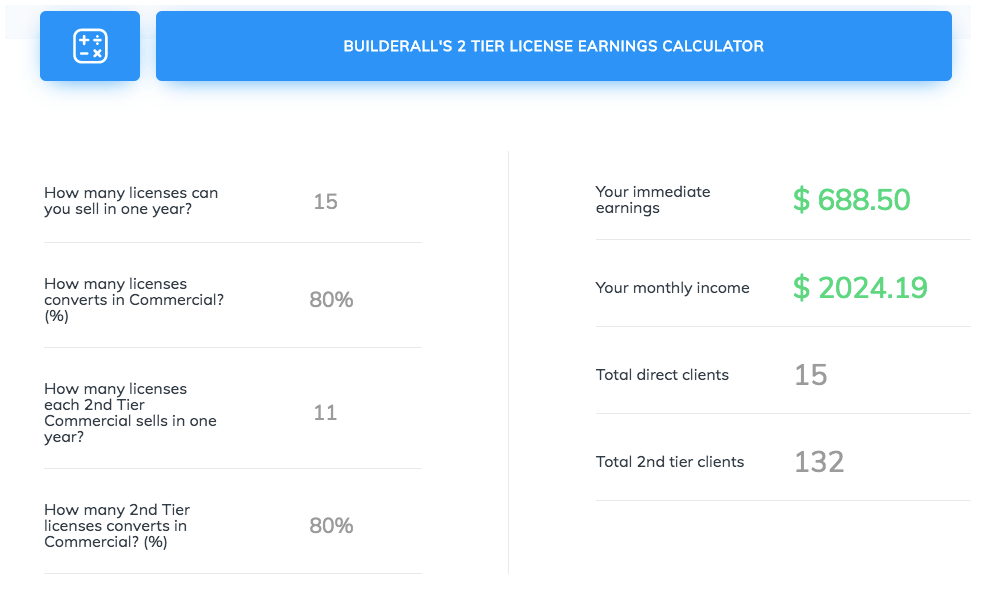This screenshot has height=611, width=987.
Task: Click the $ 688.50 immediate earnings value
Action: click(x=851, y=200)
